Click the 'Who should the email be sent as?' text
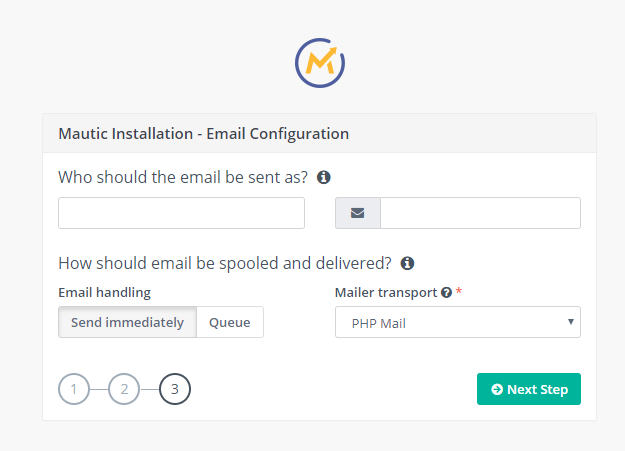The width and height of the screenshot is (625, 451). click(183, 177)
